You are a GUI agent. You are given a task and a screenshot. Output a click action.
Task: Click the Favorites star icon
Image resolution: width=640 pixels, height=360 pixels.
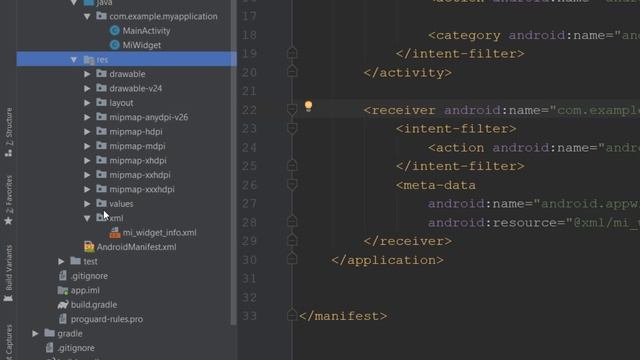tap(8, 221)
